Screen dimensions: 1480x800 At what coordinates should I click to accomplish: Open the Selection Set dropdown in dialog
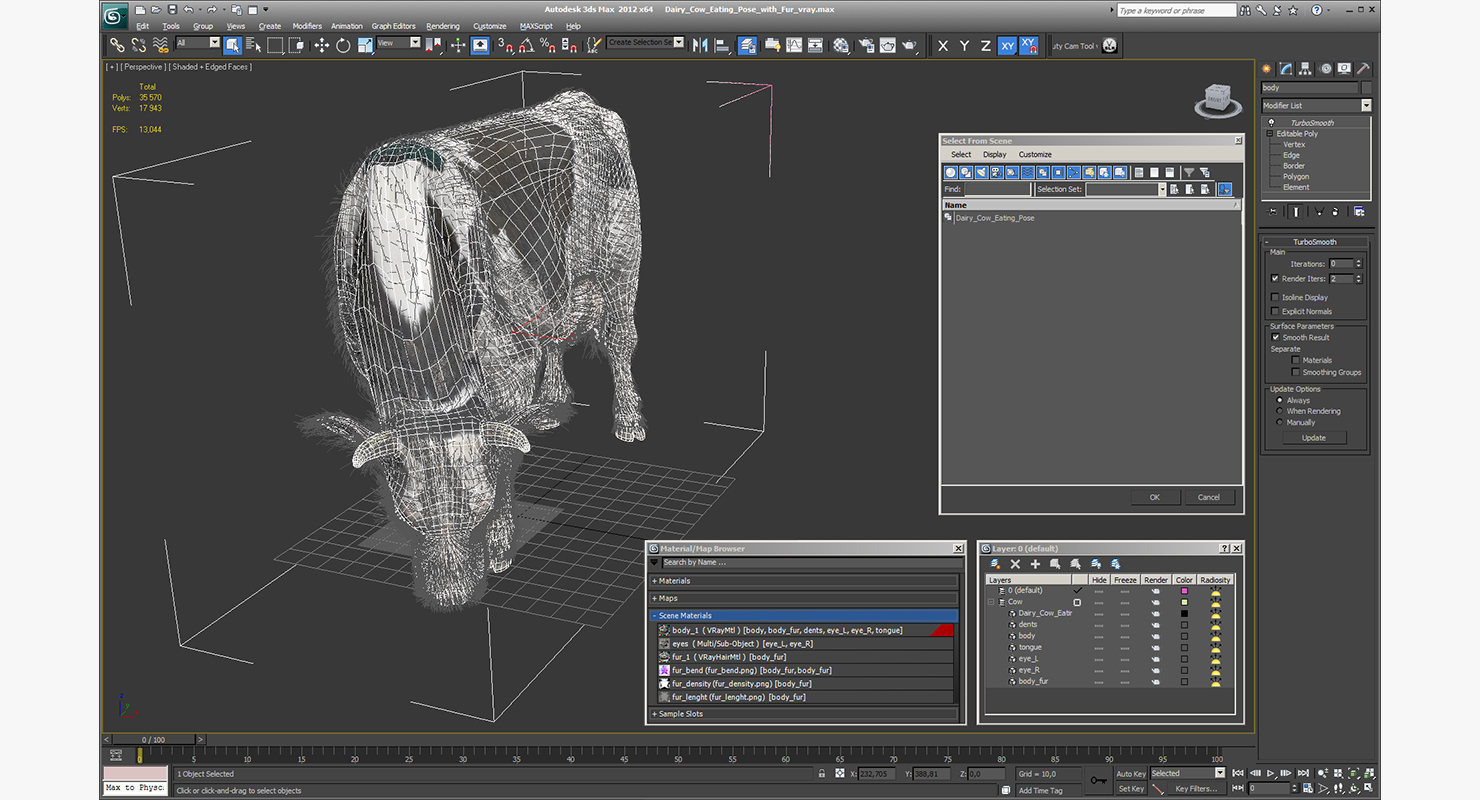click(x=1126, y=189)
